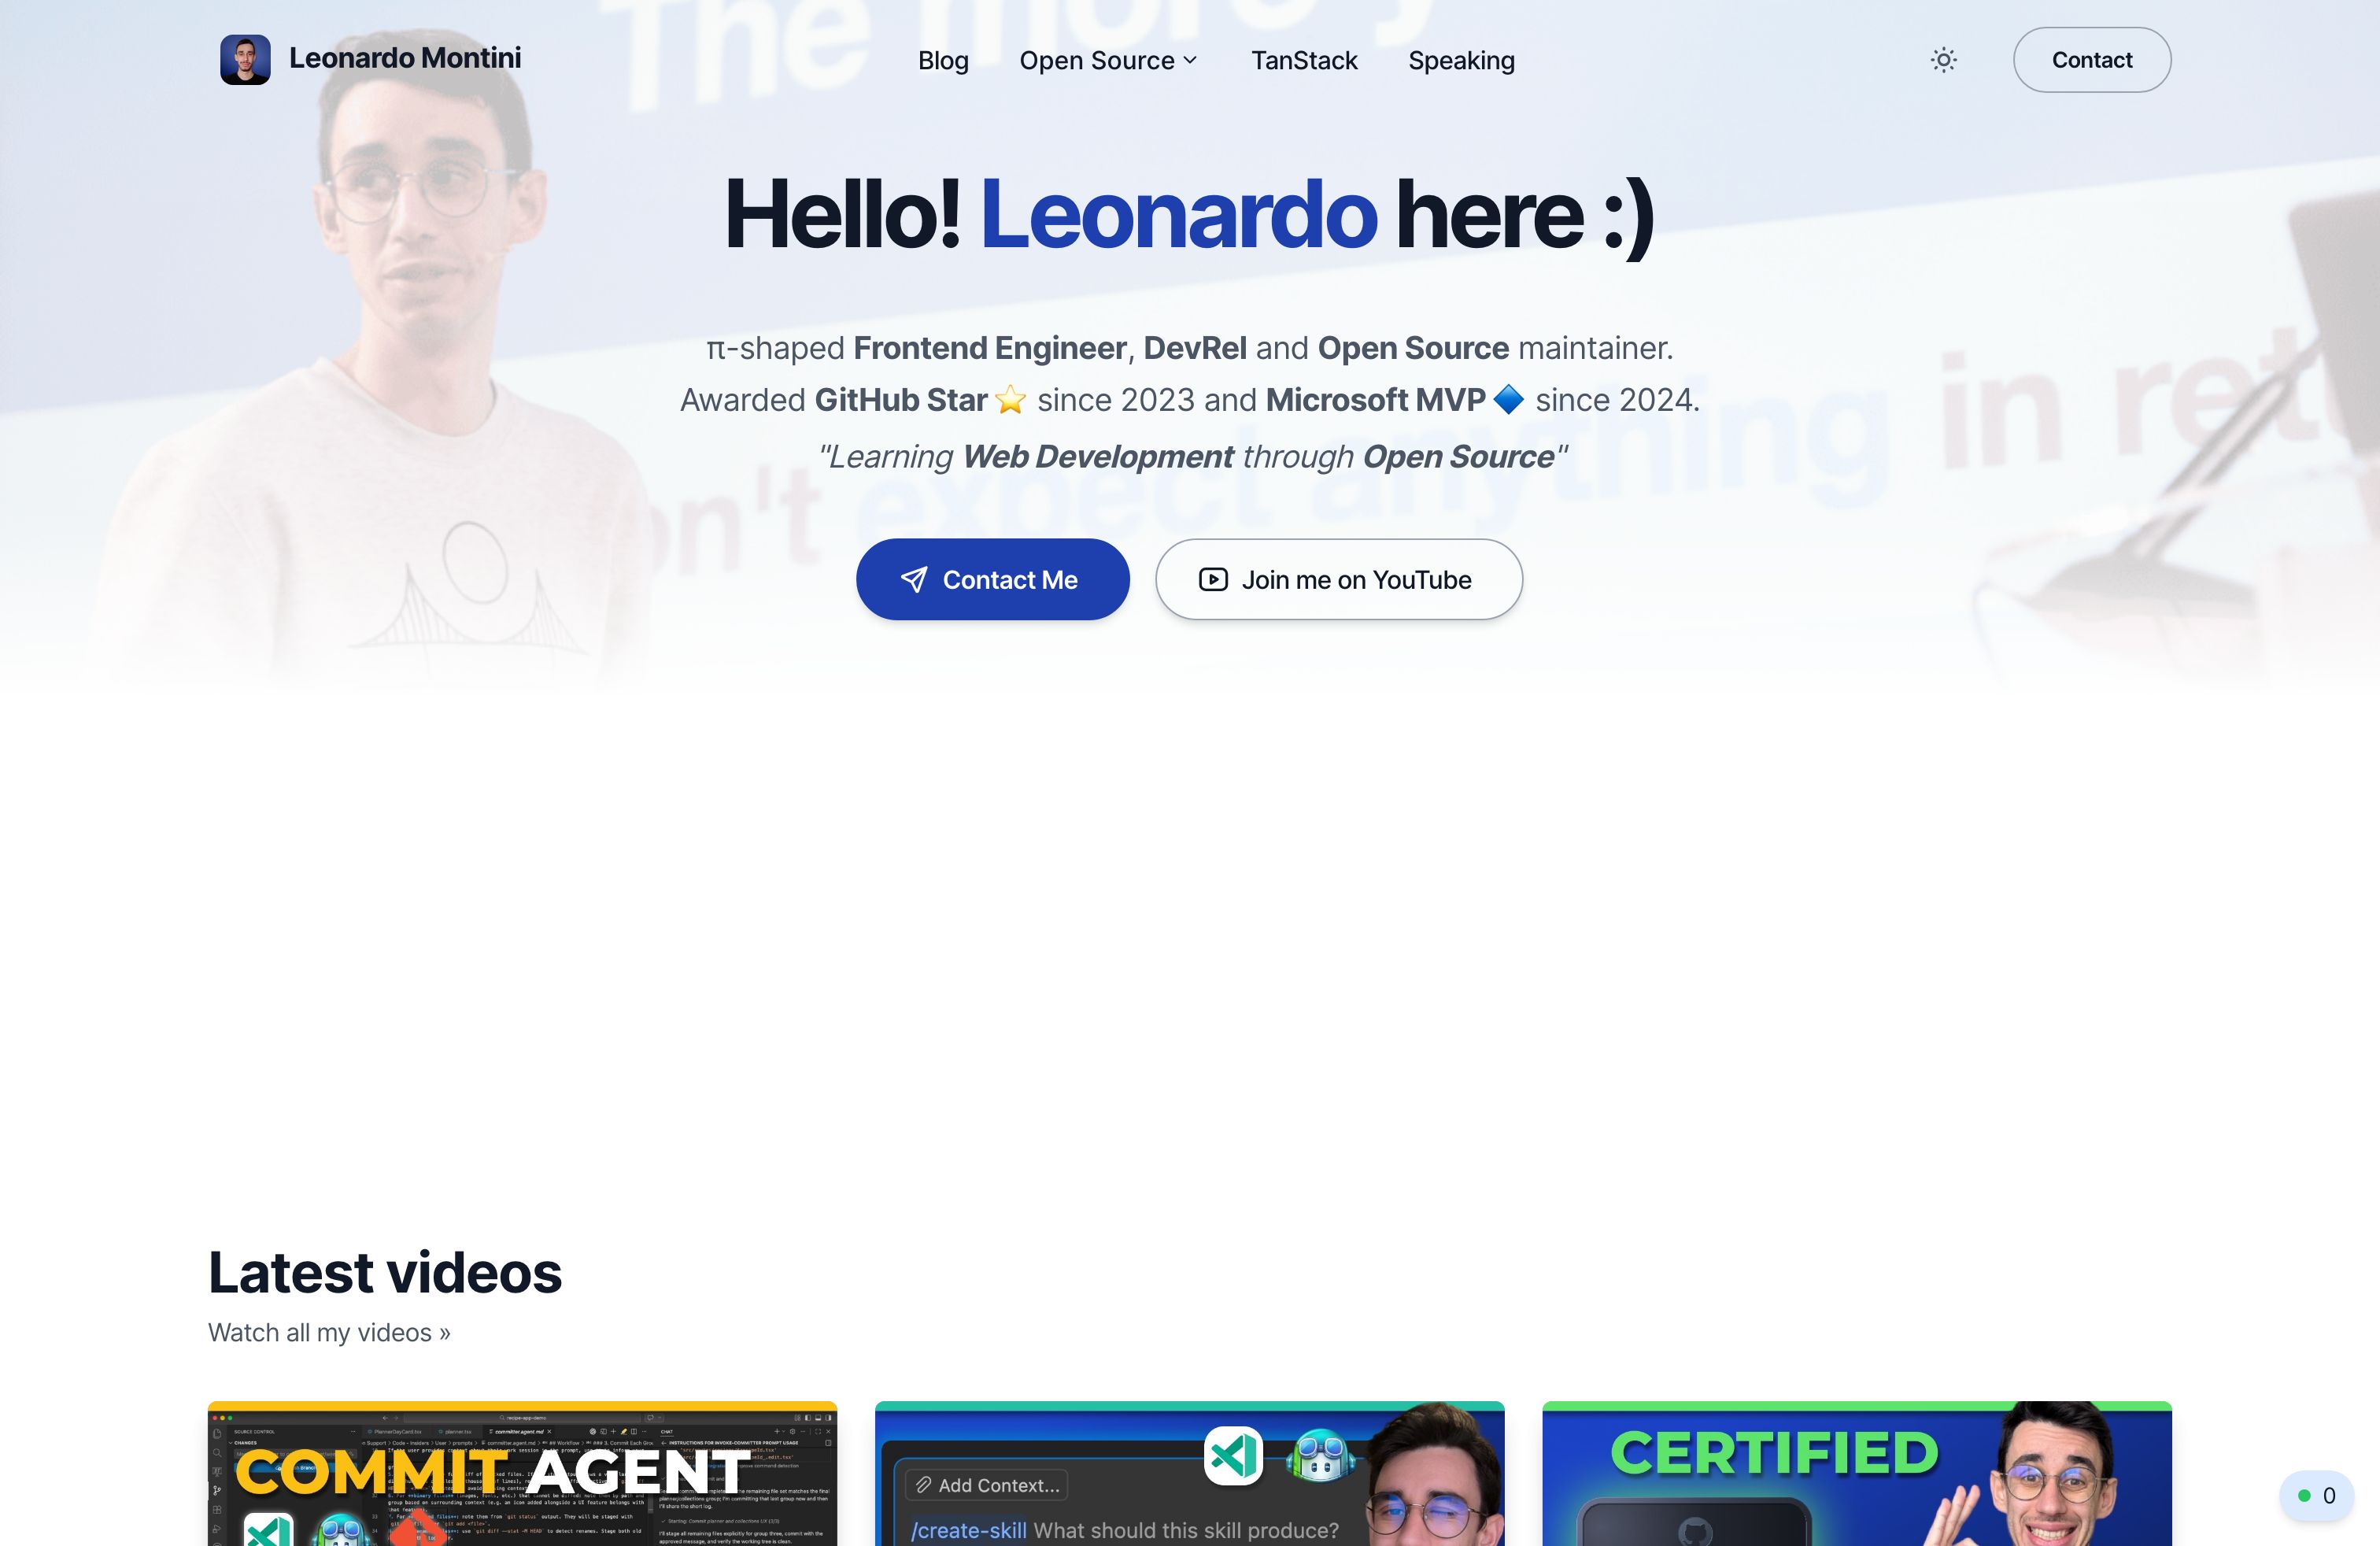The height and width of the screenshot is (1546, 2380).
Task: Toggle light/dark theme with the sun icon
Action: coord(1943,60)
